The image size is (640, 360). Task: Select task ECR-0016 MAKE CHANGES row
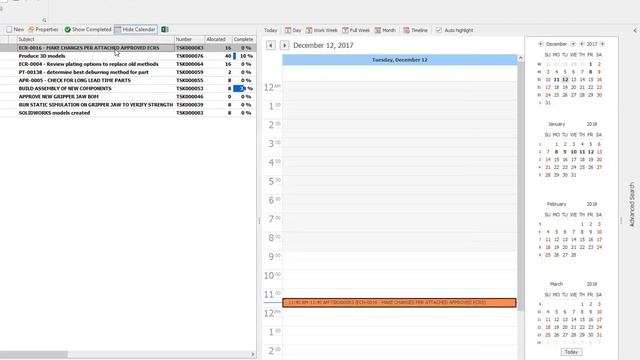127,48
